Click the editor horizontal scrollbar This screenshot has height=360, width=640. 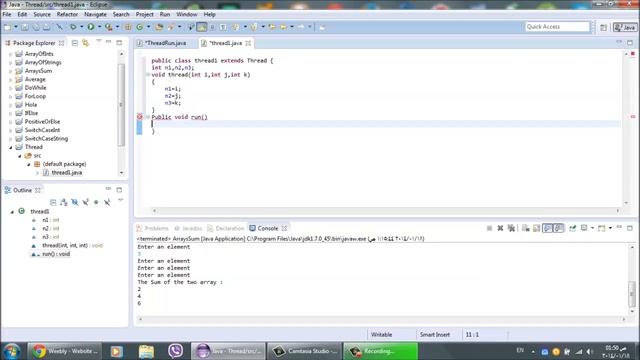386,211
